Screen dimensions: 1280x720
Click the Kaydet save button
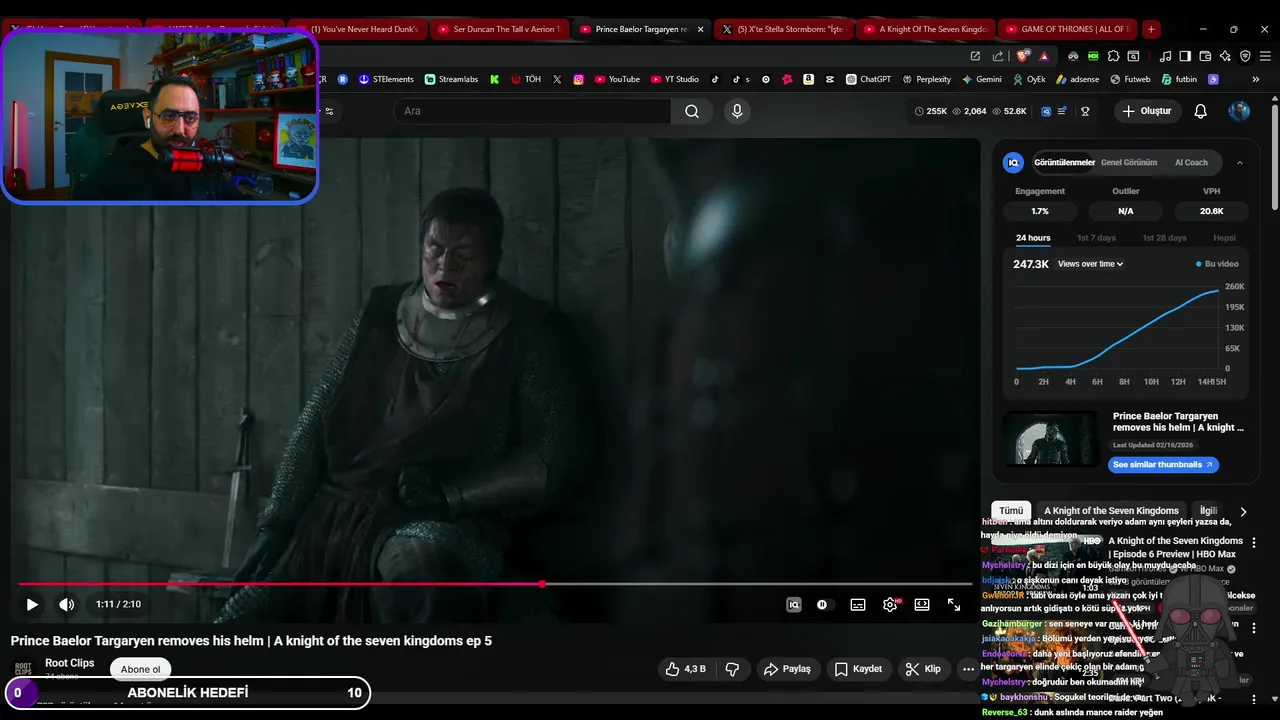859,669
